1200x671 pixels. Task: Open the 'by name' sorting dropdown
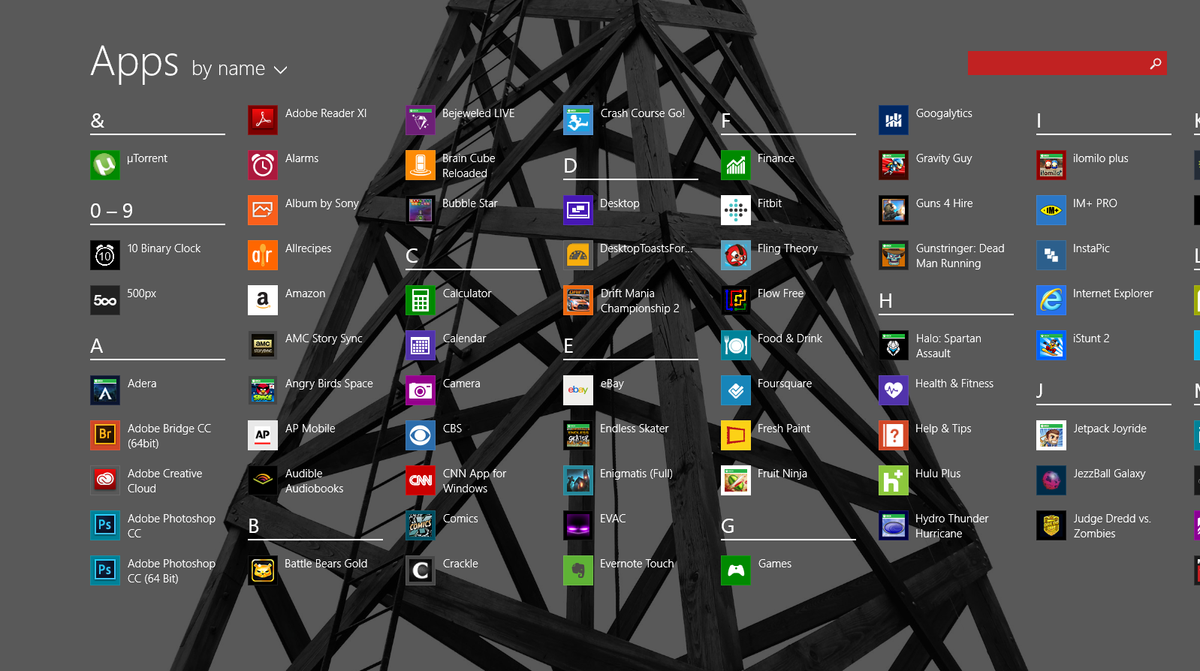pyautogui.click(x=239, y=69)
